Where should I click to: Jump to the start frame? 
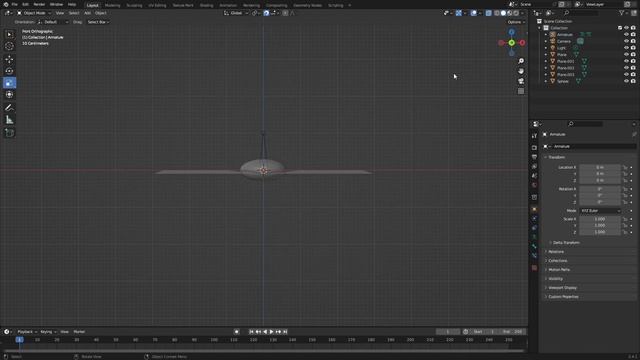click(x=251, y=332)
